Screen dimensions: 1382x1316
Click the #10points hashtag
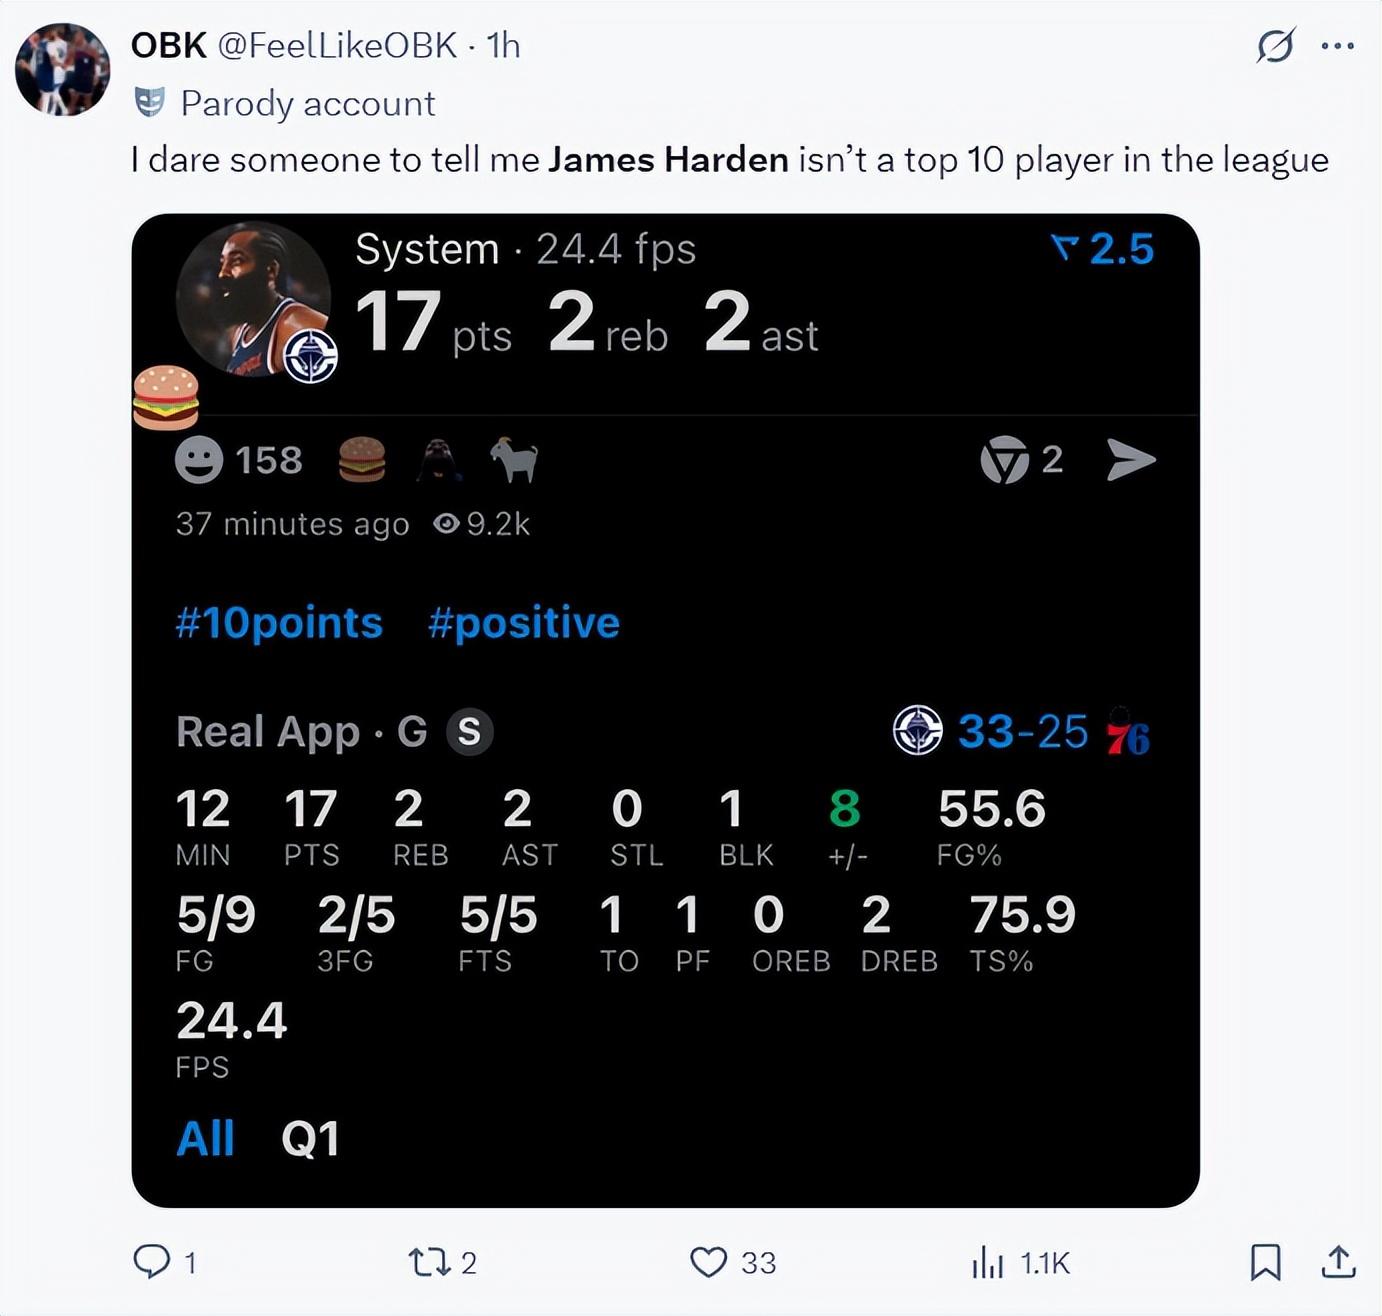[x=279, y=623]
